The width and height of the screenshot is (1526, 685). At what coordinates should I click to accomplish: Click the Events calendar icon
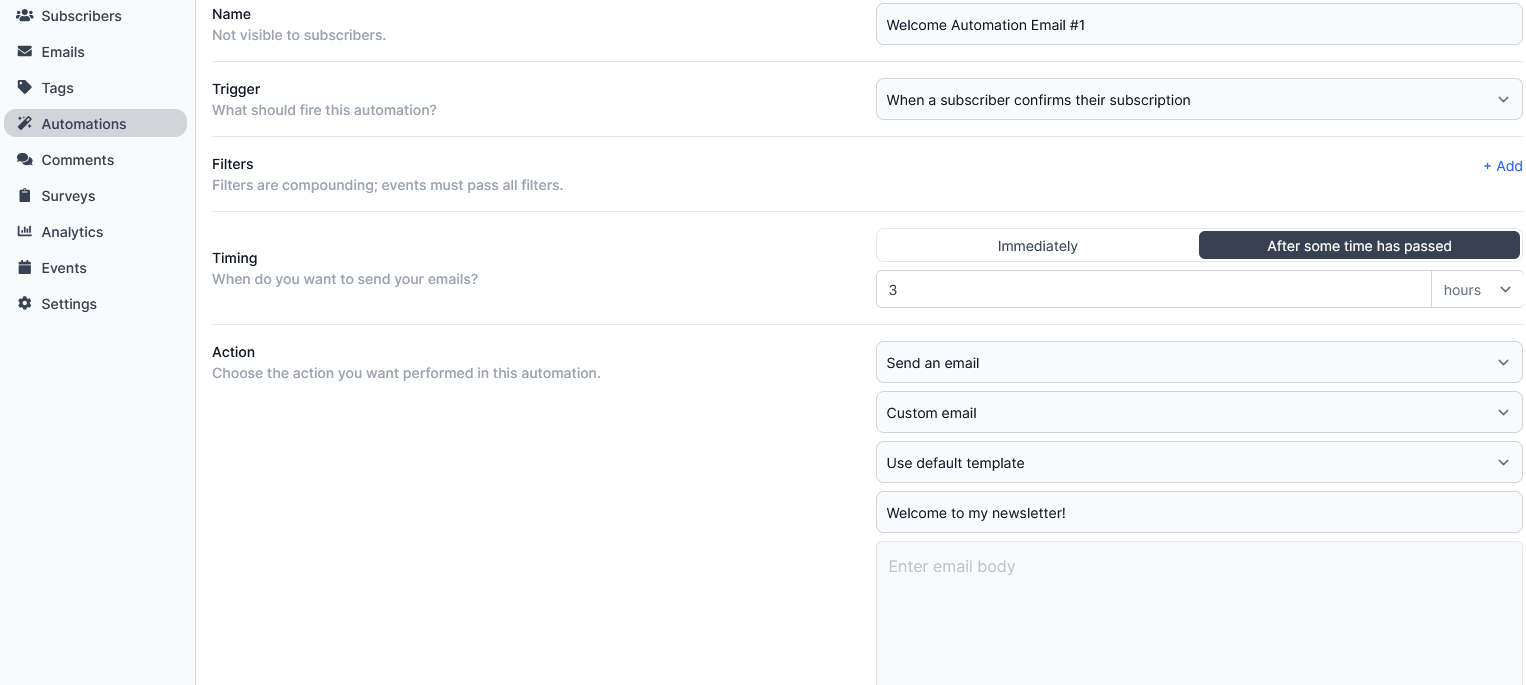coord(25,268)
